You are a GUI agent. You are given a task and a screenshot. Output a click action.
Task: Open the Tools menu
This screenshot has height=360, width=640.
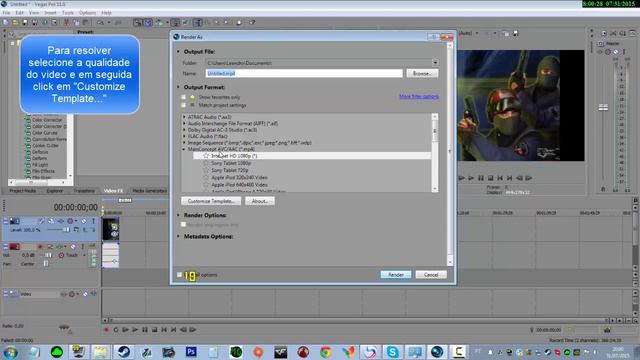[x=67, y=13]
